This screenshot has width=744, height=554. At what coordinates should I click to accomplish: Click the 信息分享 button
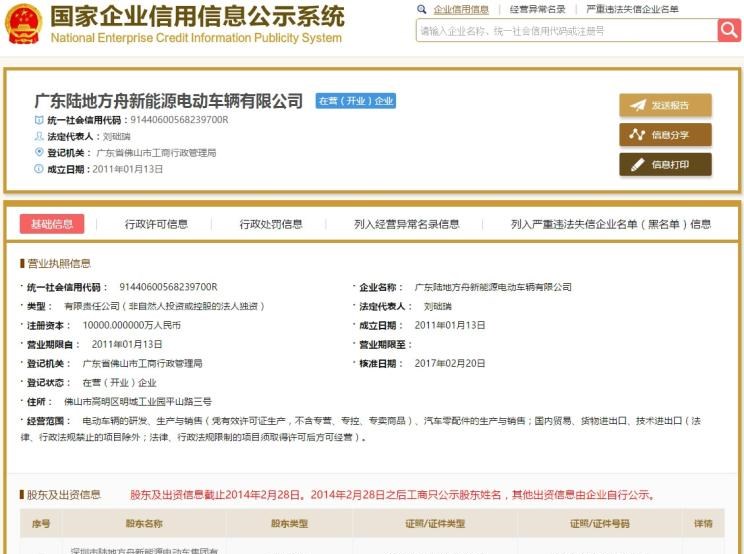pyautogui.click(x=665, y=135)
